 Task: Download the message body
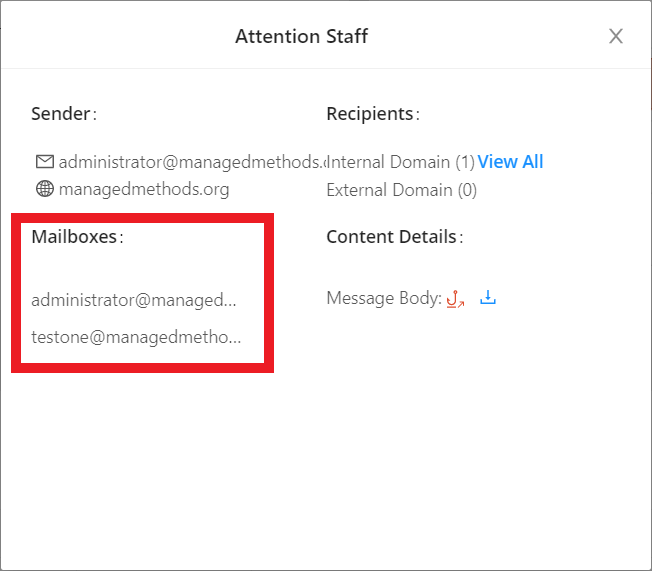coord(488,297)
